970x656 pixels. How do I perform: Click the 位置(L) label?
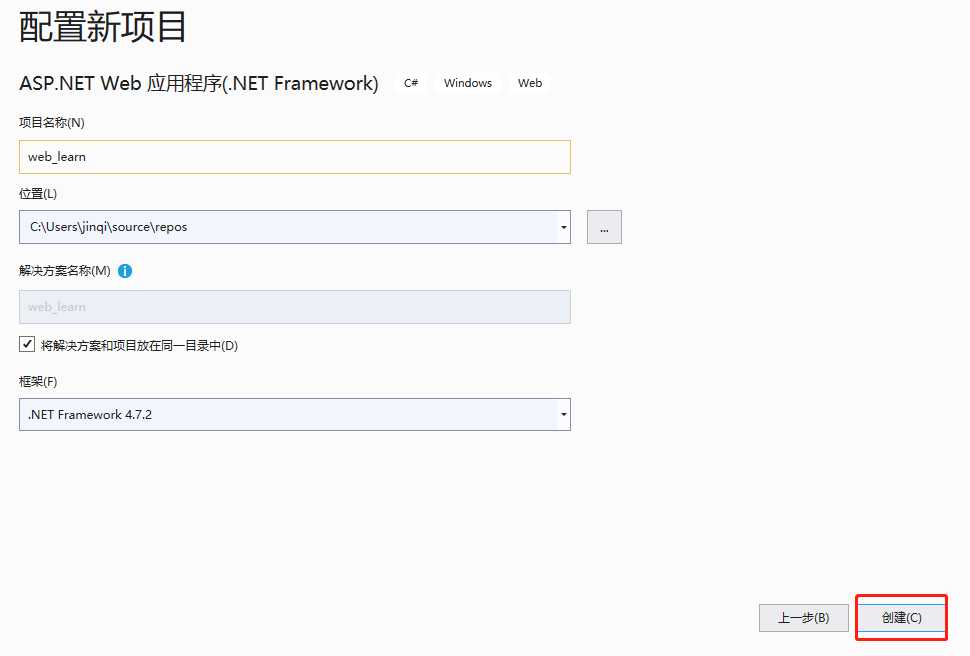point(38,194)
